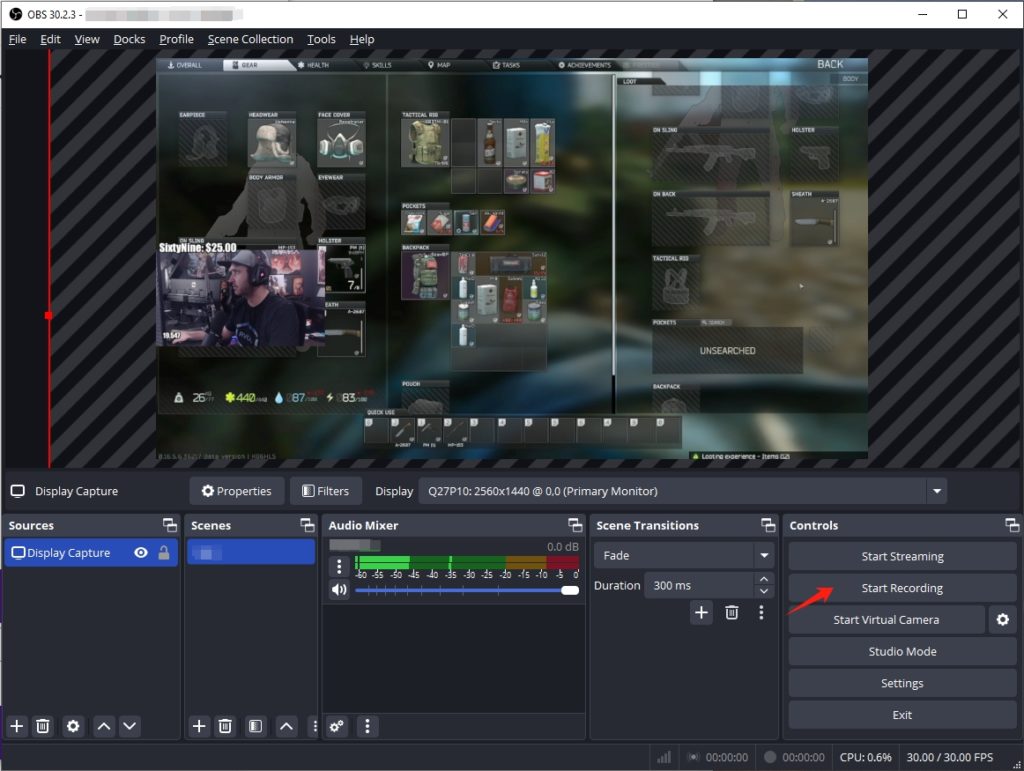
Task: Click the Exit button
Action: [902, 715]
